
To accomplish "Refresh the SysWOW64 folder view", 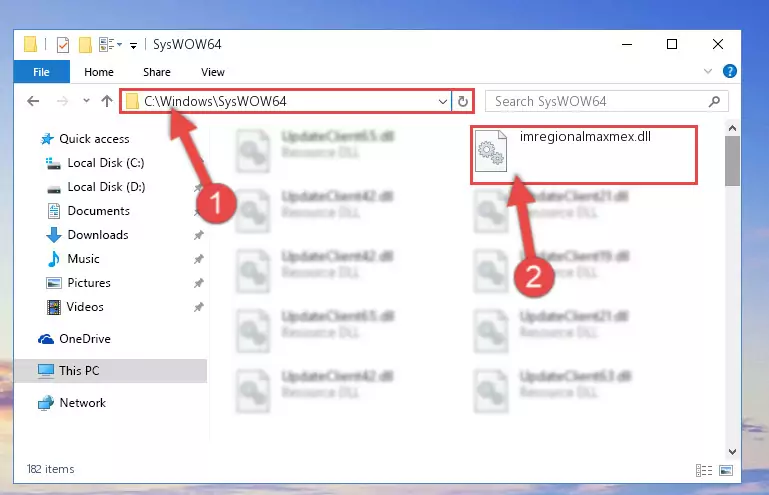I will tap(462, 102).
